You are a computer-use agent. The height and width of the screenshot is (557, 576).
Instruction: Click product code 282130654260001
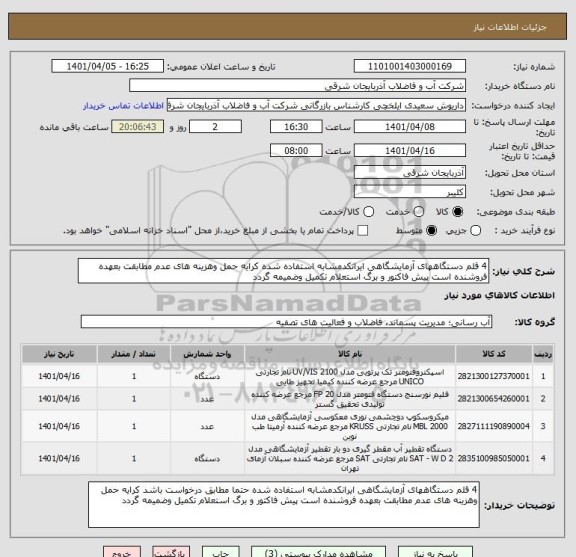click(x=493, y=399)
